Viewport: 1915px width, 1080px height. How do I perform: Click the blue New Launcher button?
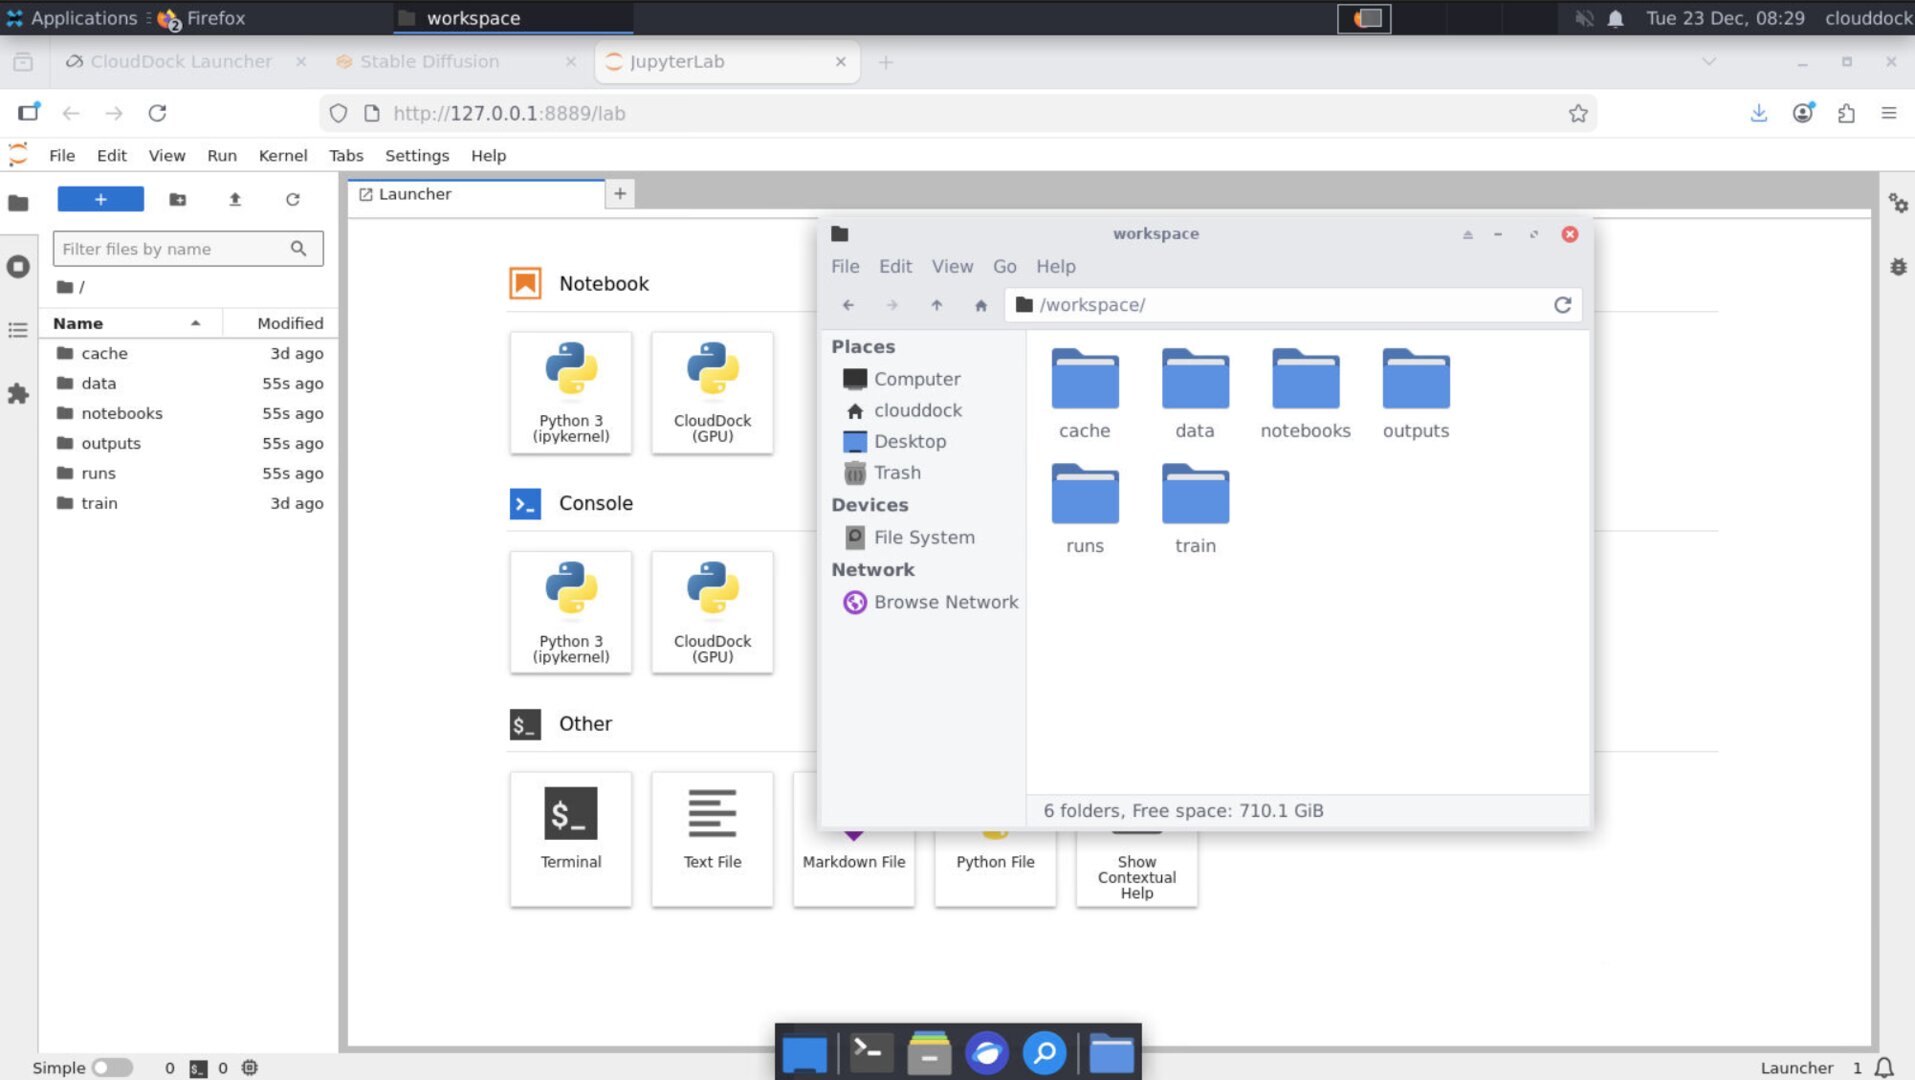click(100, 199)
